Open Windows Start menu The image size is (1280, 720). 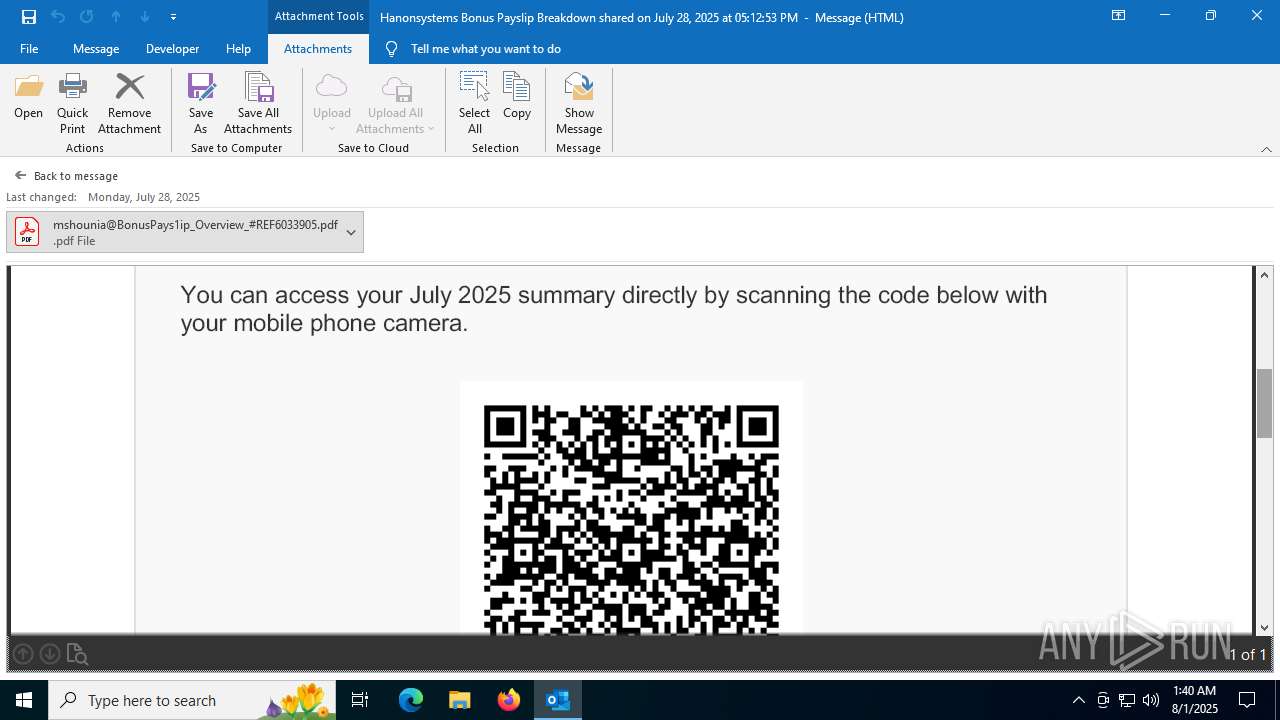point(24,700)
